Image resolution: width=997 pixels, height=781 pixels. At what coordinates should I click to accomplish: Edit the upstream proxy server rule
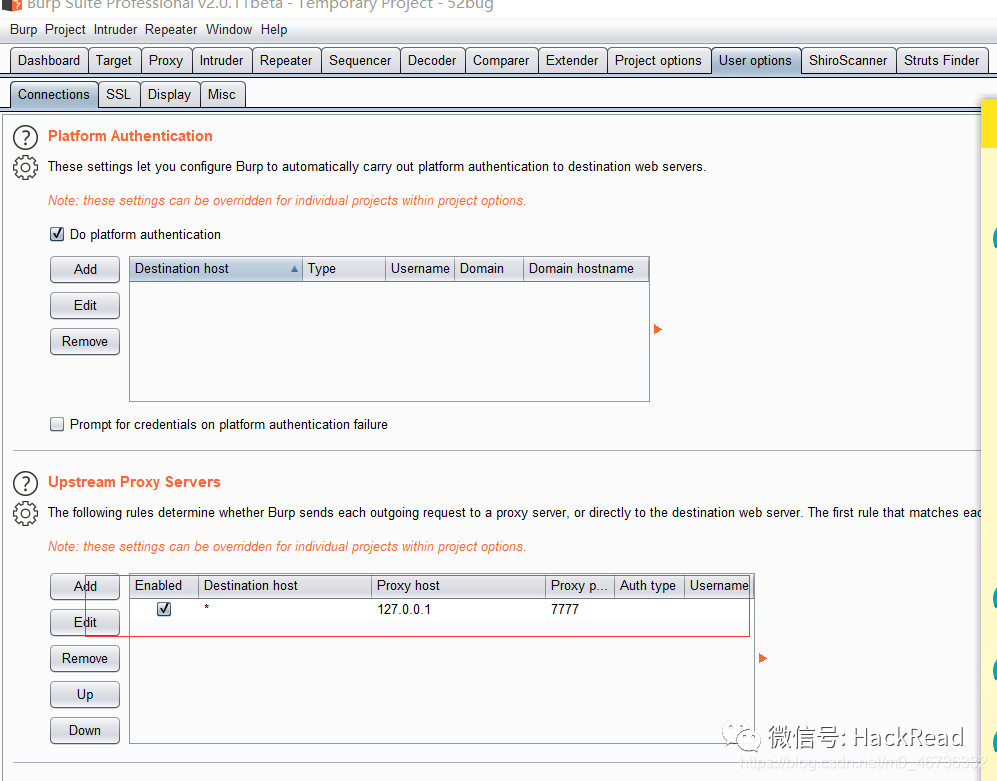pyautogui.click(x=85, y=622)
